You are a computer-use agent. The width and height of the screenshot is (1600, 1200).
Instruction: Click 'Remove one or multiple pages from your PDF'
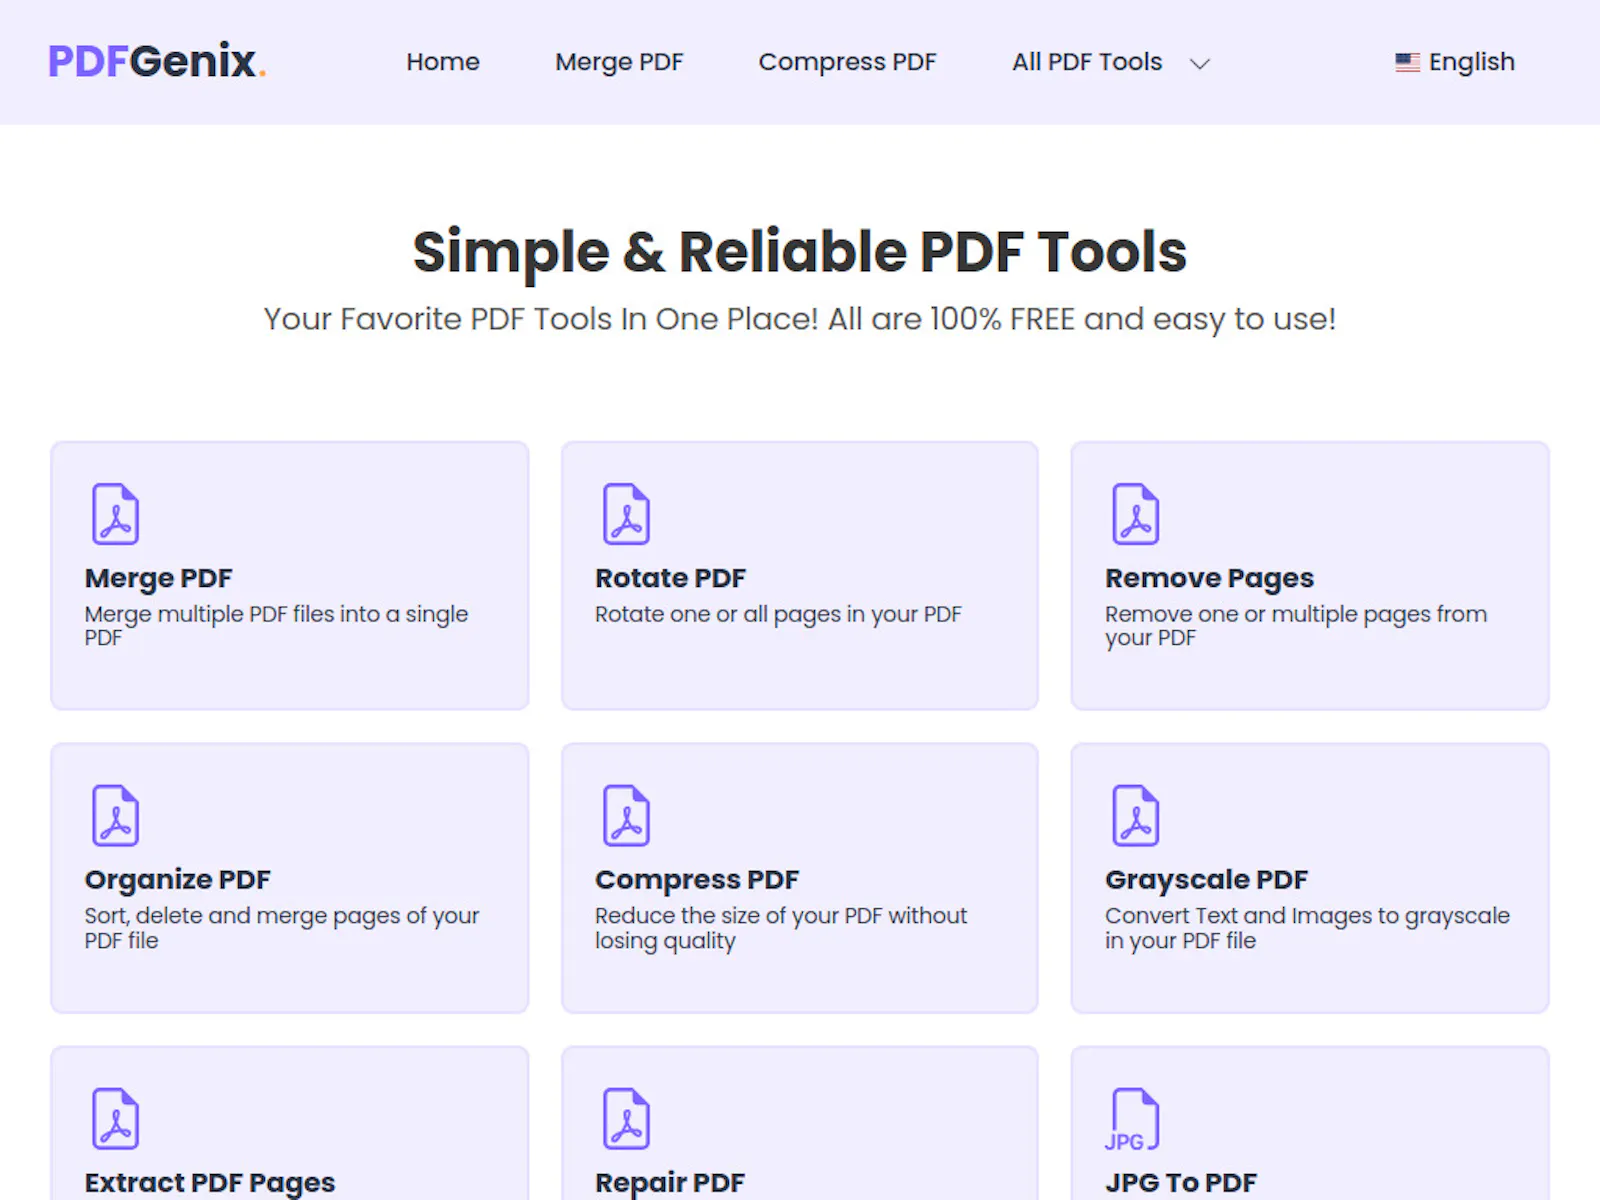tap(1296, 626)
